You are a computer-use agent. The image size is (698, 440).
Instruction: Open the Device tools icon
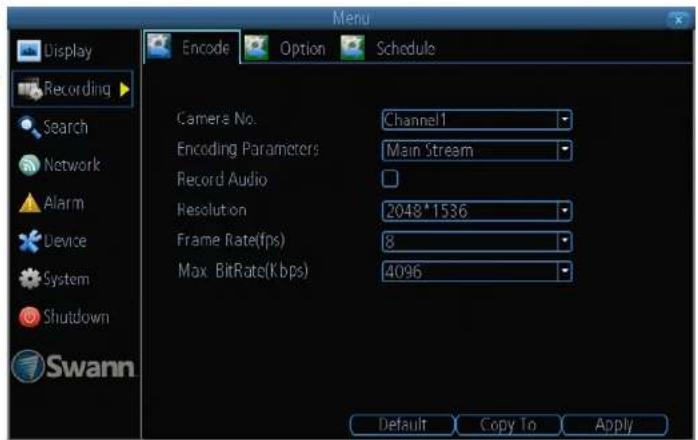point(30,241)
